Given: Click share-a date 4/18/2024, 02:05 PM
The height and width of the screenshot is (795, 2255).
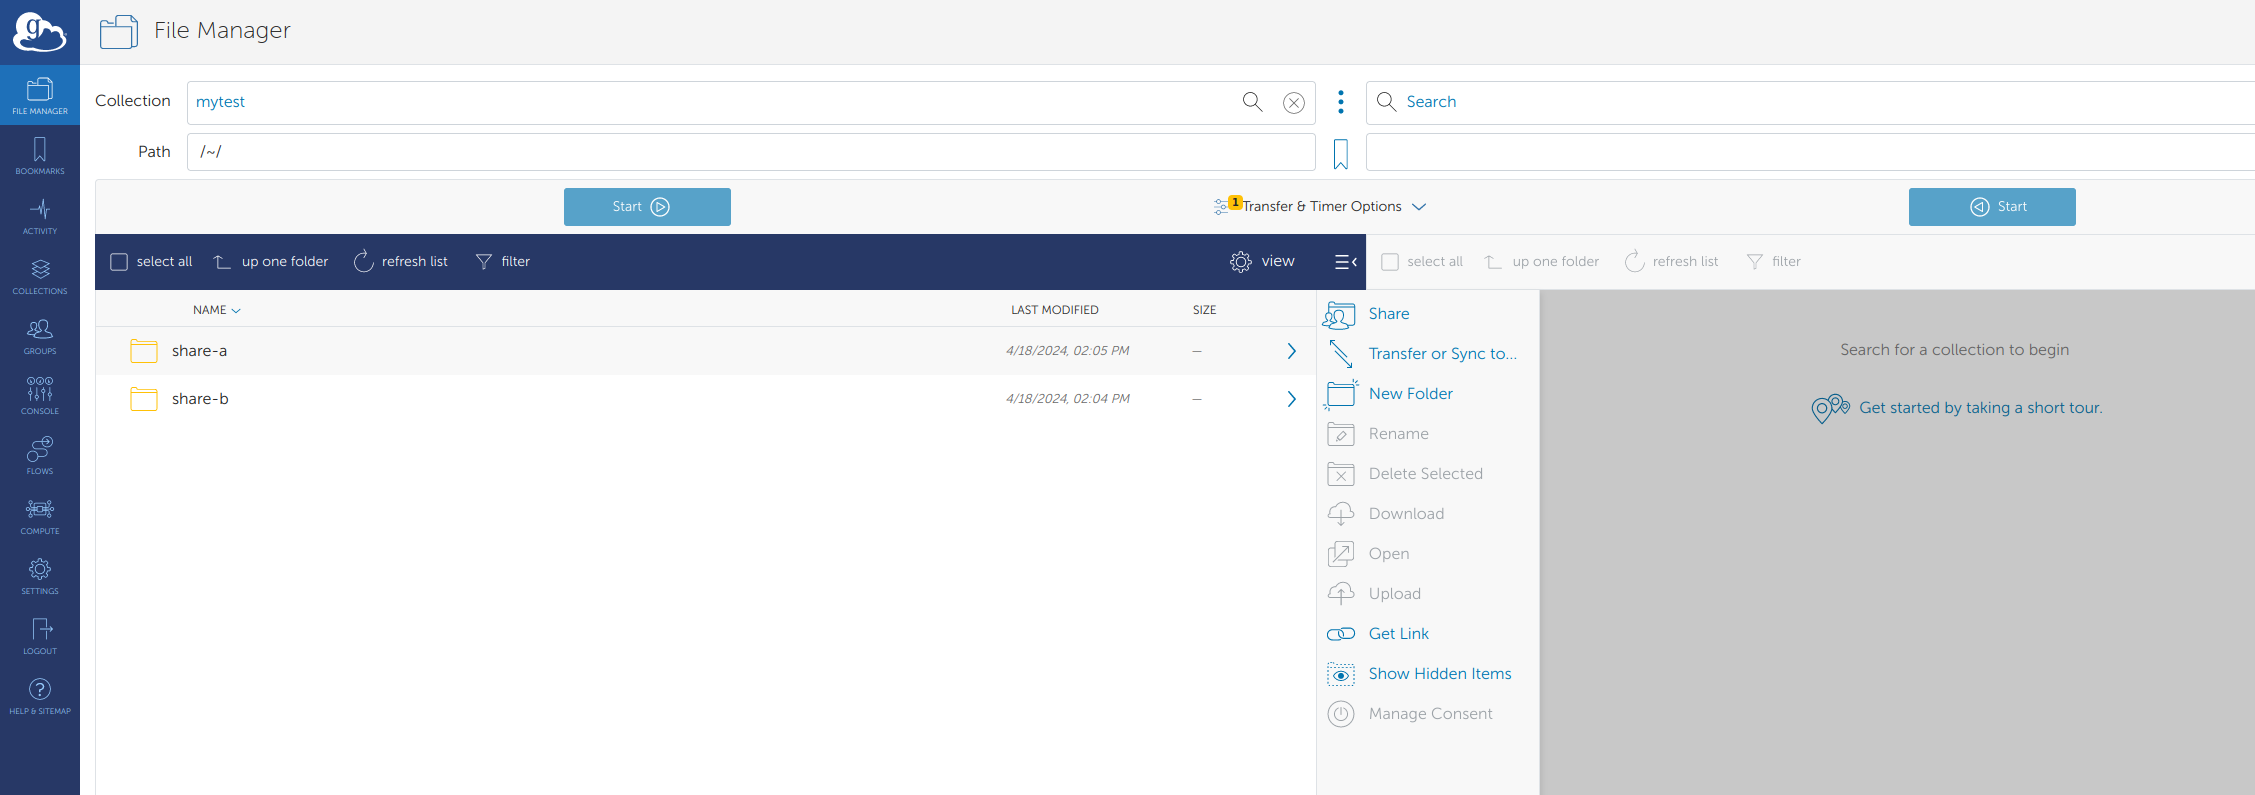Looking at the screenshot, I should [x=1067, y=351].
